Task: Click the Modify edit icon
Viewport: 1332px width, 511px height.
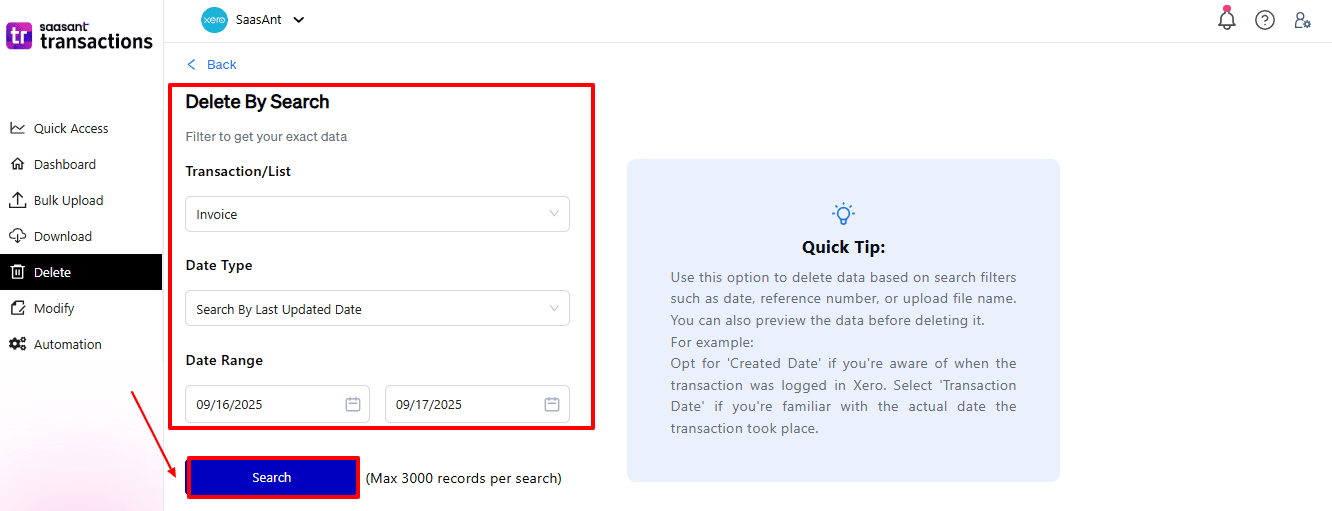Action: 17,308
